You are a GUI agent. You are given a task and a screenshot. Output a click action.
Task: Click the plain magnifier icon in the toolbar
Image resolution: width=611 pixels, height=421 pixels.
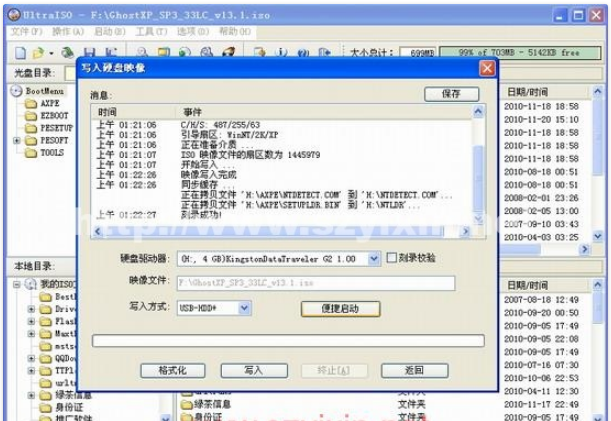click(143, 52)
